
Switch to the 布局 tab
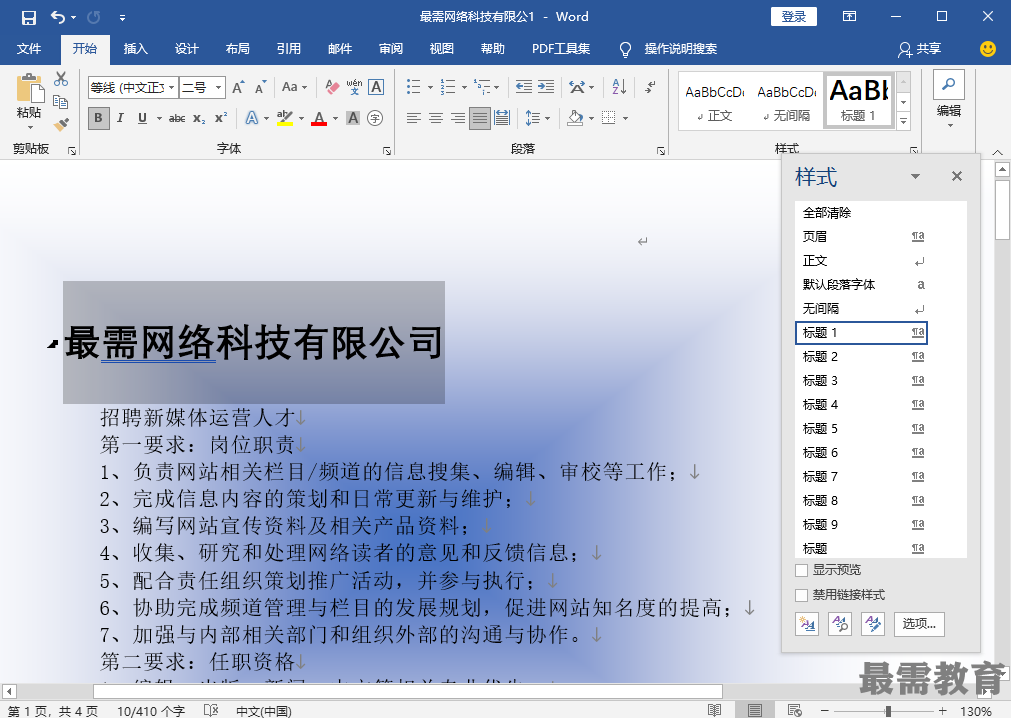click(237, 49)
